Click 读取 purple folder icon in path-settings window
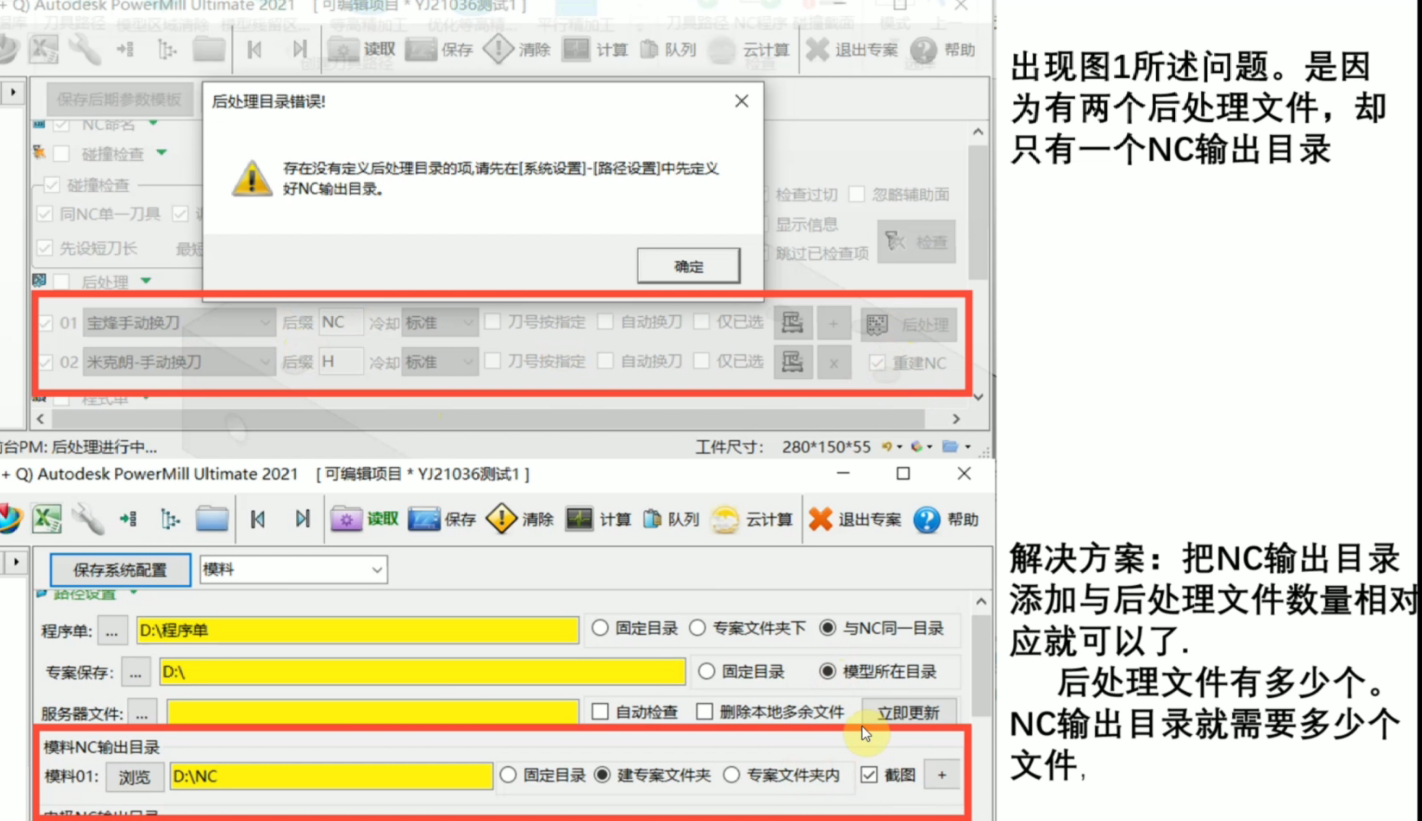This screenshot has height=821, width=1422. pyautogui.click(x=346, y=519)
